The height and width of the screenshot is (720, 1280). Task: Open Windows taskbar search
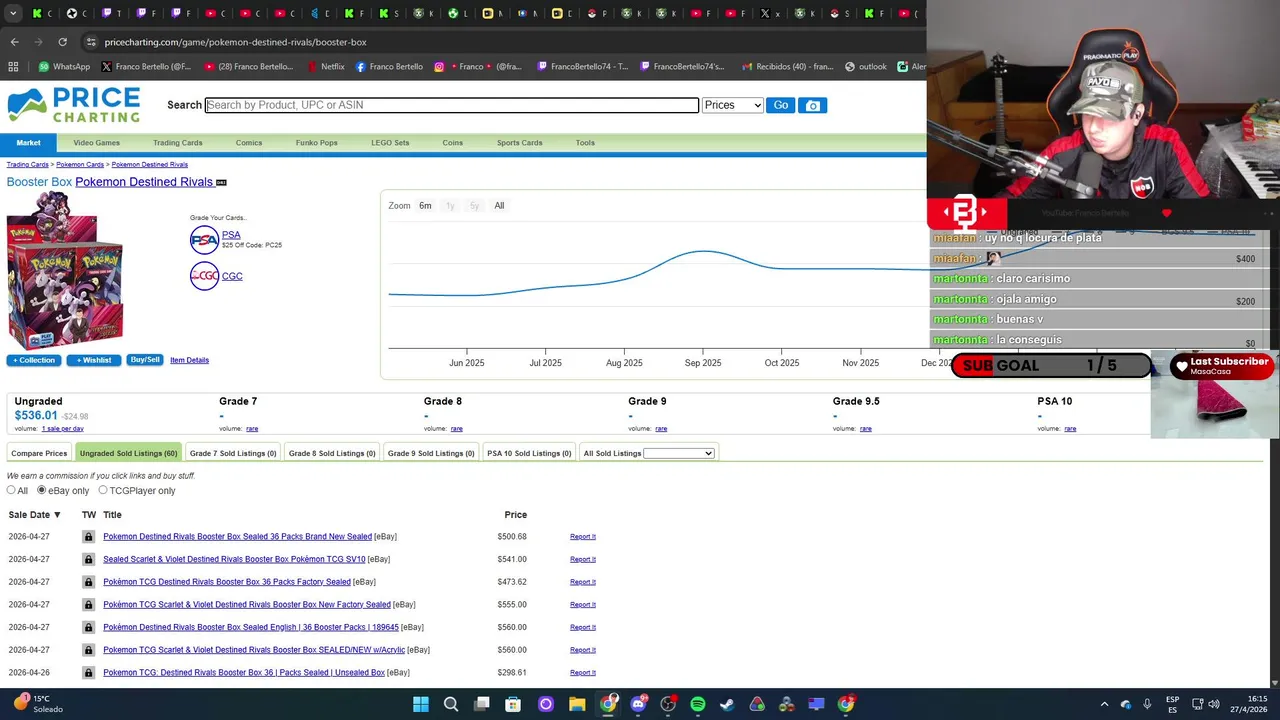(x=451, y=704)
